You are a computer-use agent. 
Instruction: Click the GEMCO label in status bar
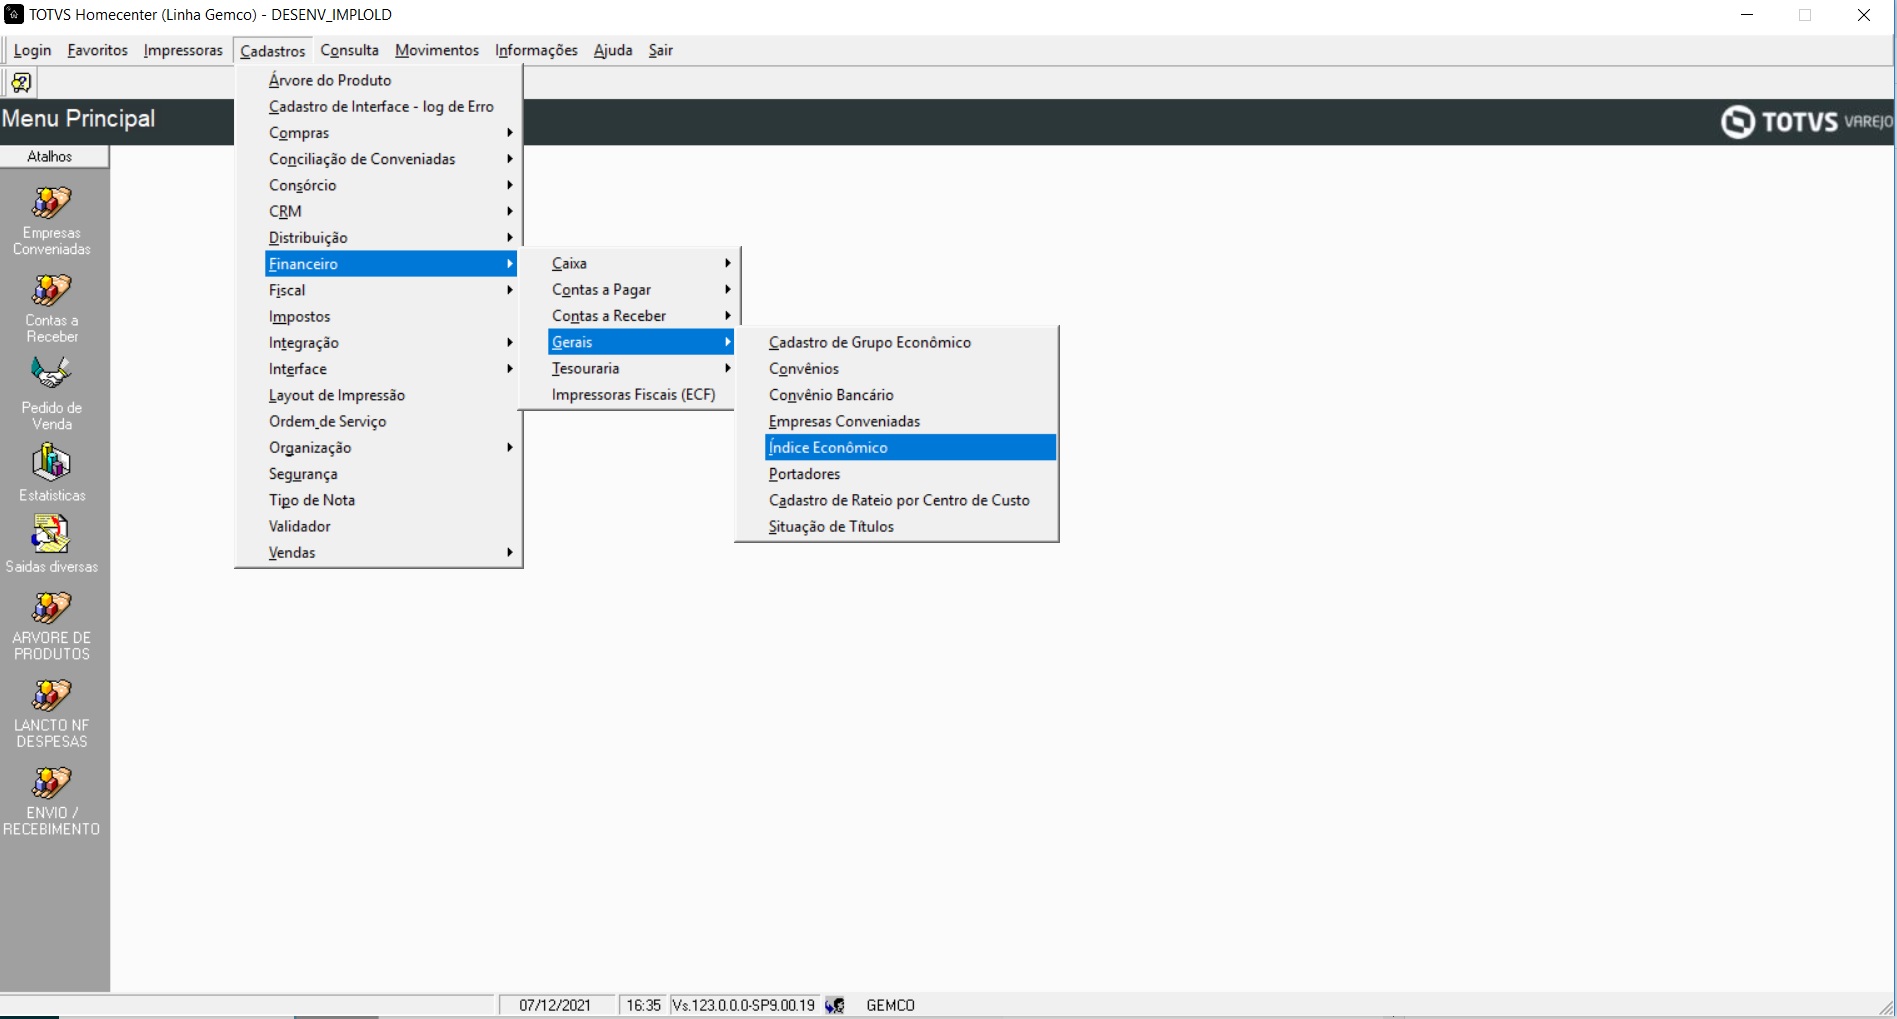pyautogui.click(x=890, y=1005)
